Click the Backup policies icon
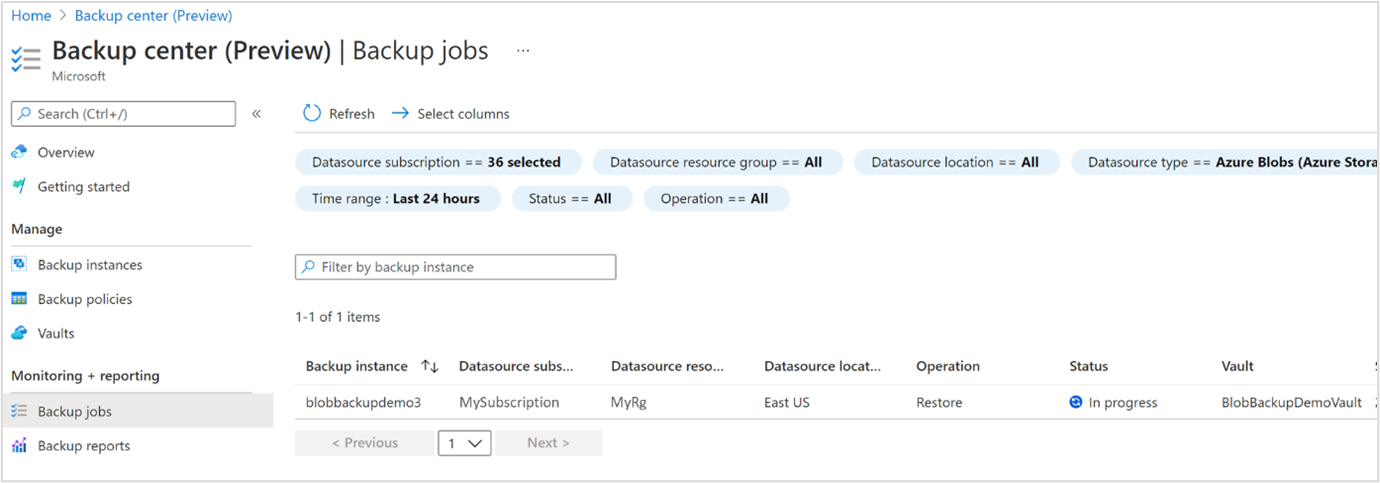This screenshot has height=483, width=1380. [x=19, y=299]
